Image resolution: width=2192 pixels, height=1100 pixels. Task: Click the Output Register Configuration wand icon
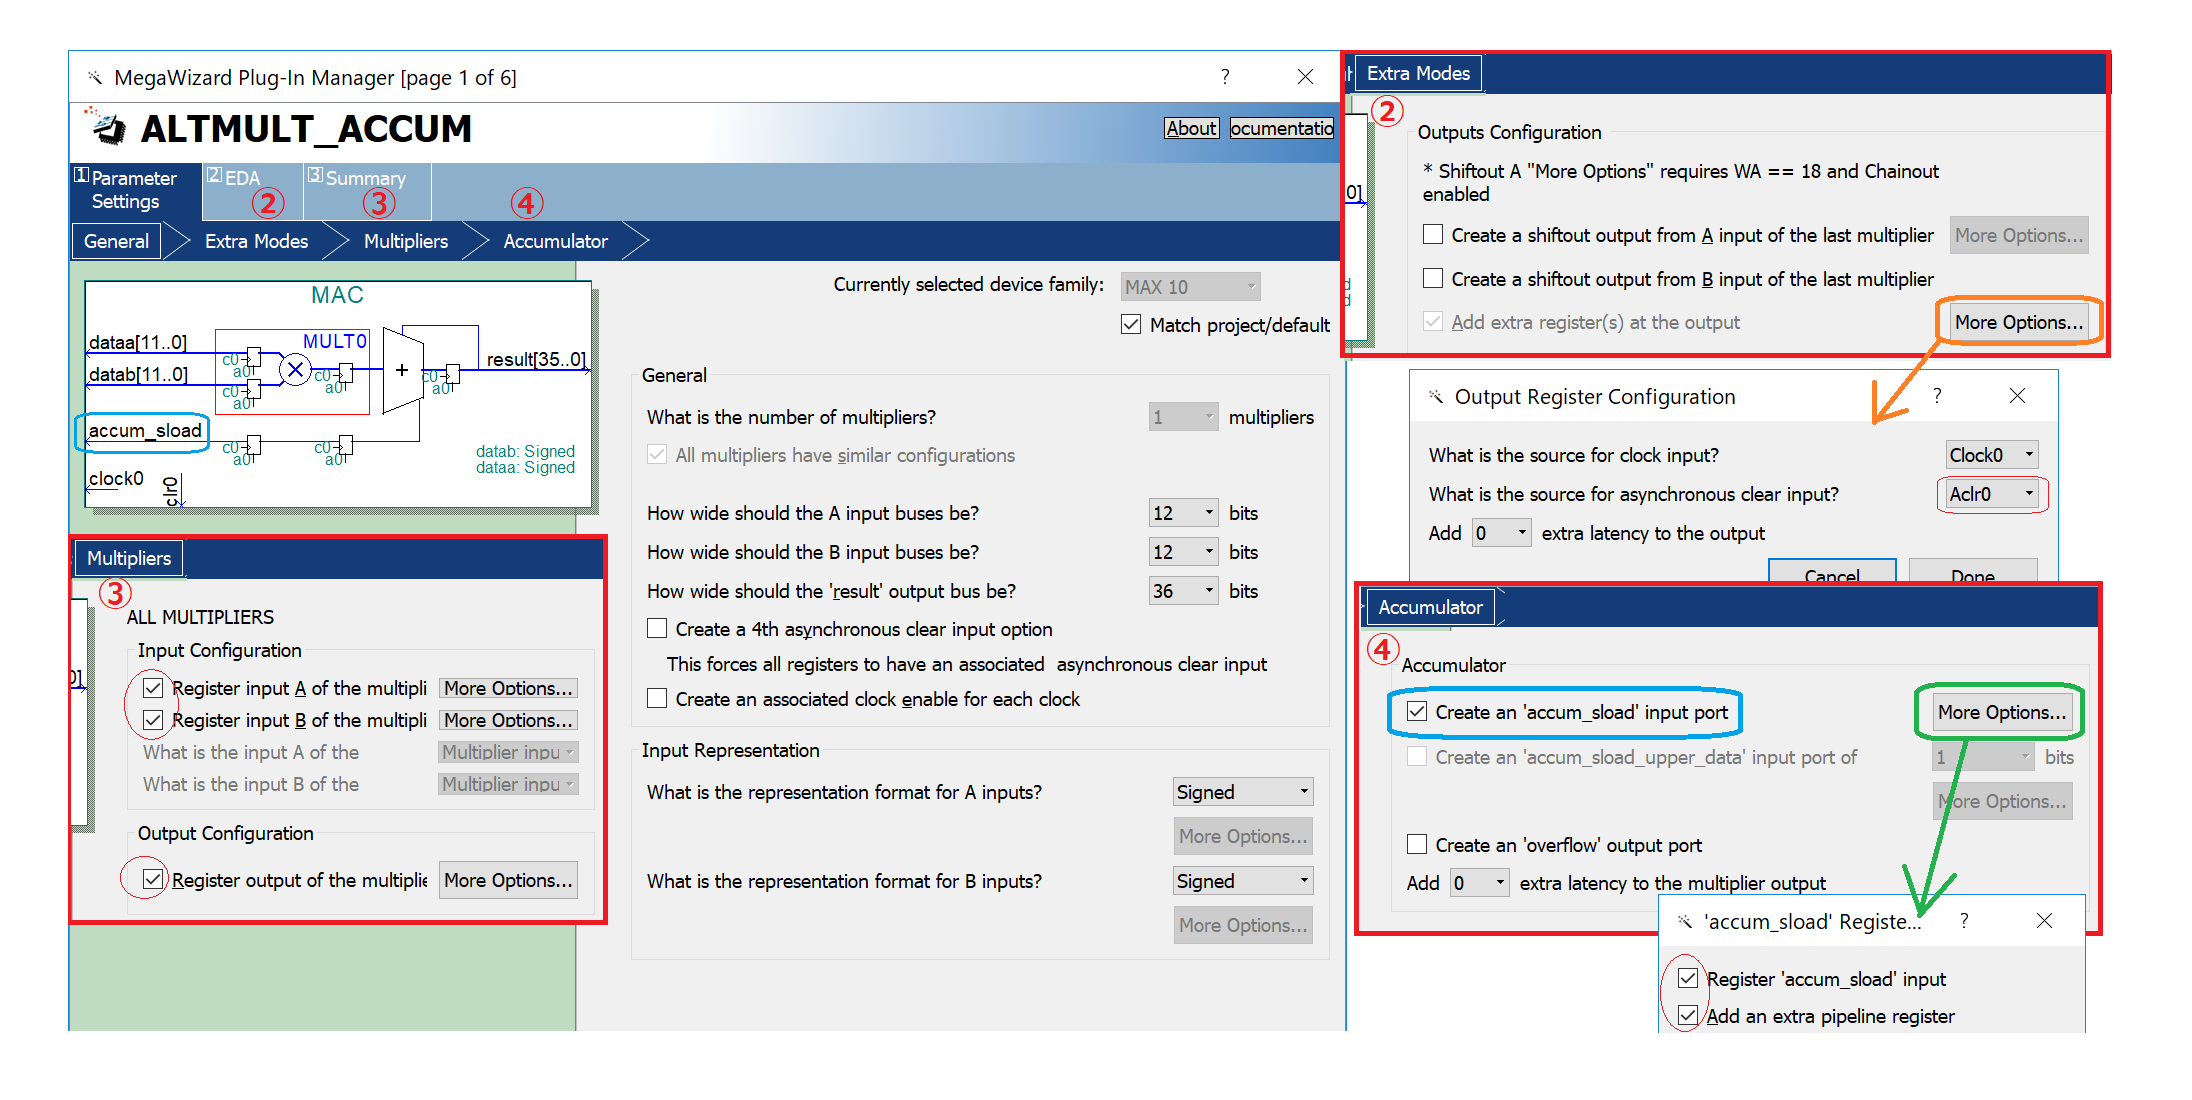(x=1435, y=397)
